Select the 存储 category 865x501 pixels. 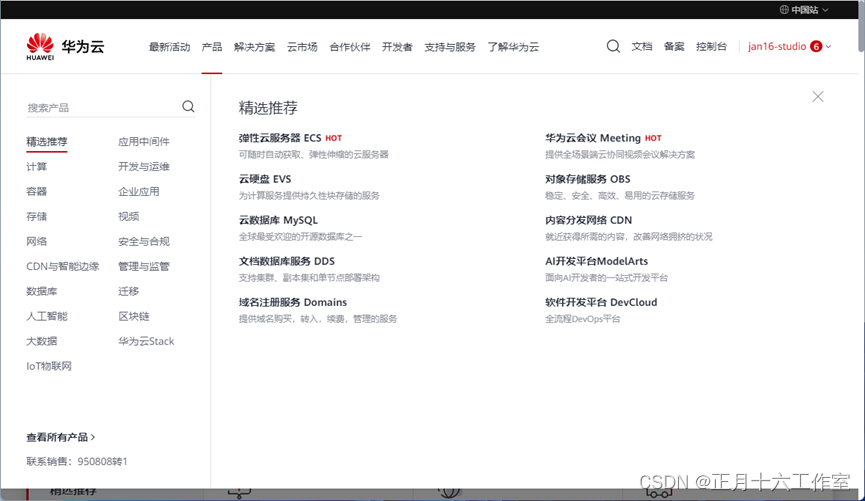coord(36,216)
